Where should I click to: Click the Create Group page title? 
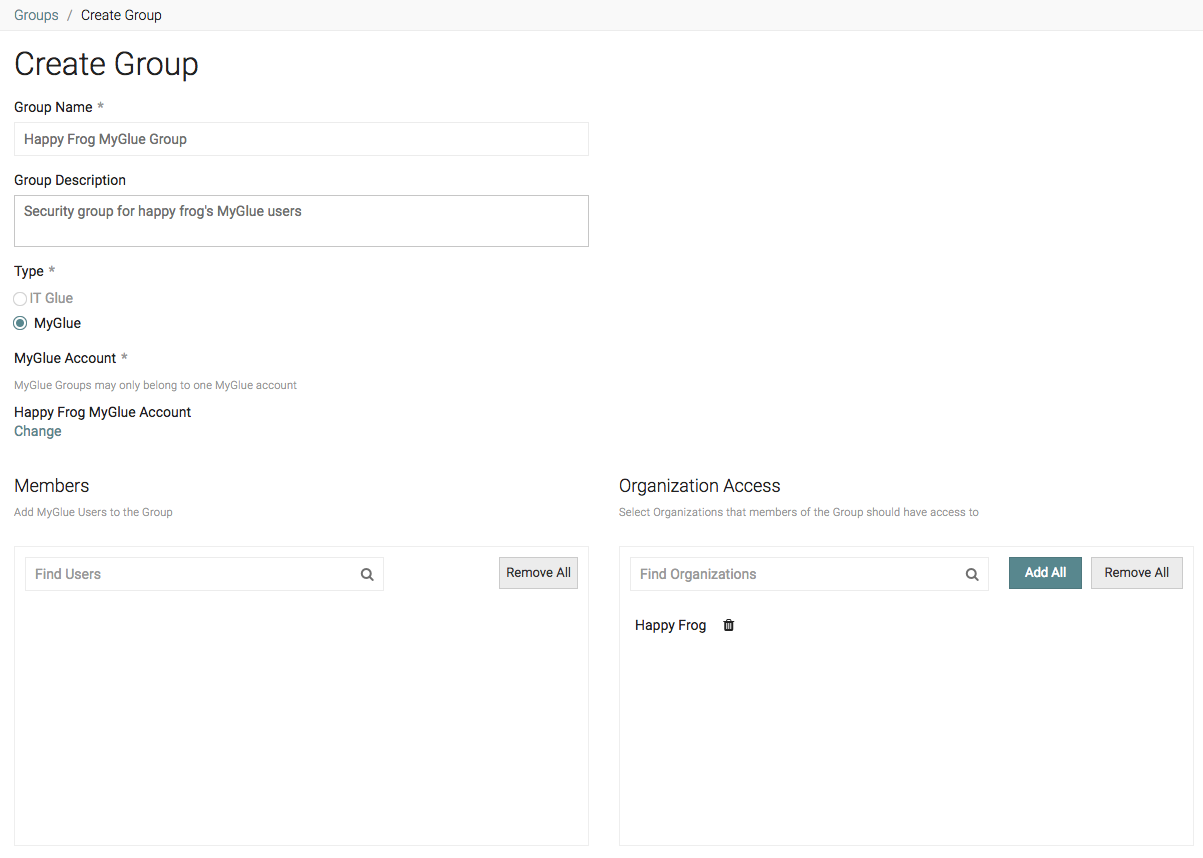point(106,63)
